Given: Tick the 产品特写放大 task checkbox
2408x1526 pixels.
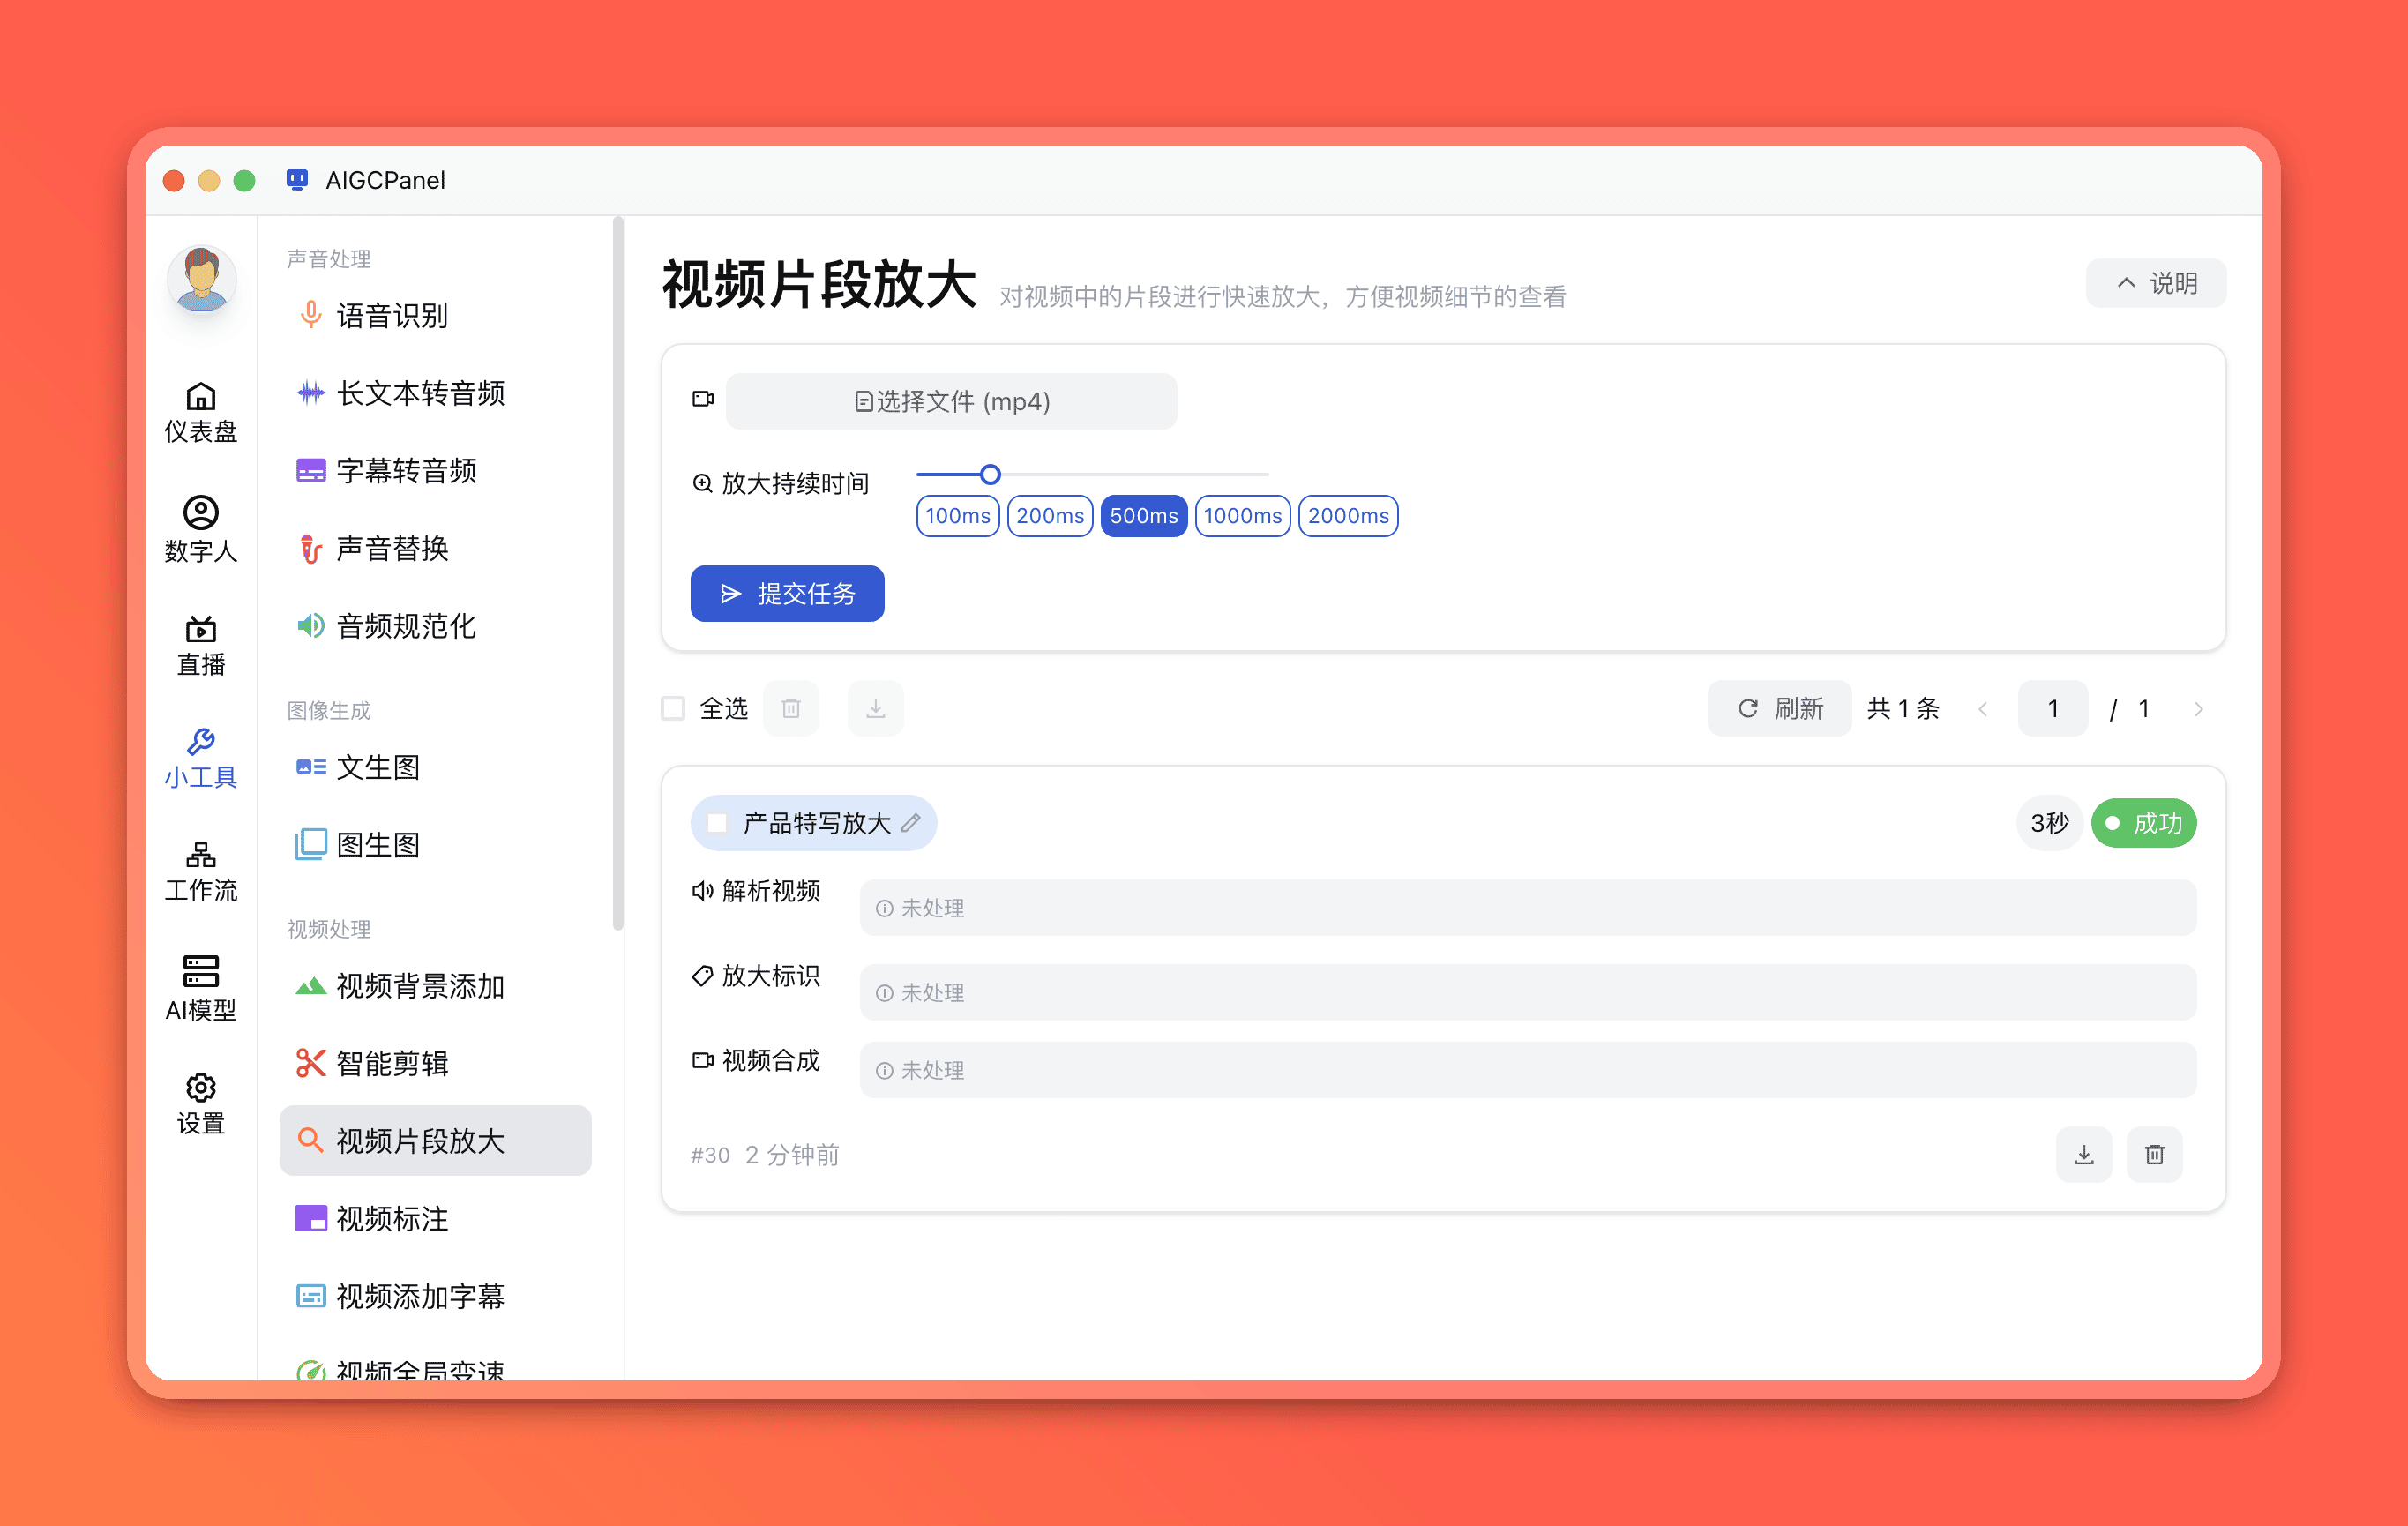Looking at the screenshot, I should click(717, 823).
